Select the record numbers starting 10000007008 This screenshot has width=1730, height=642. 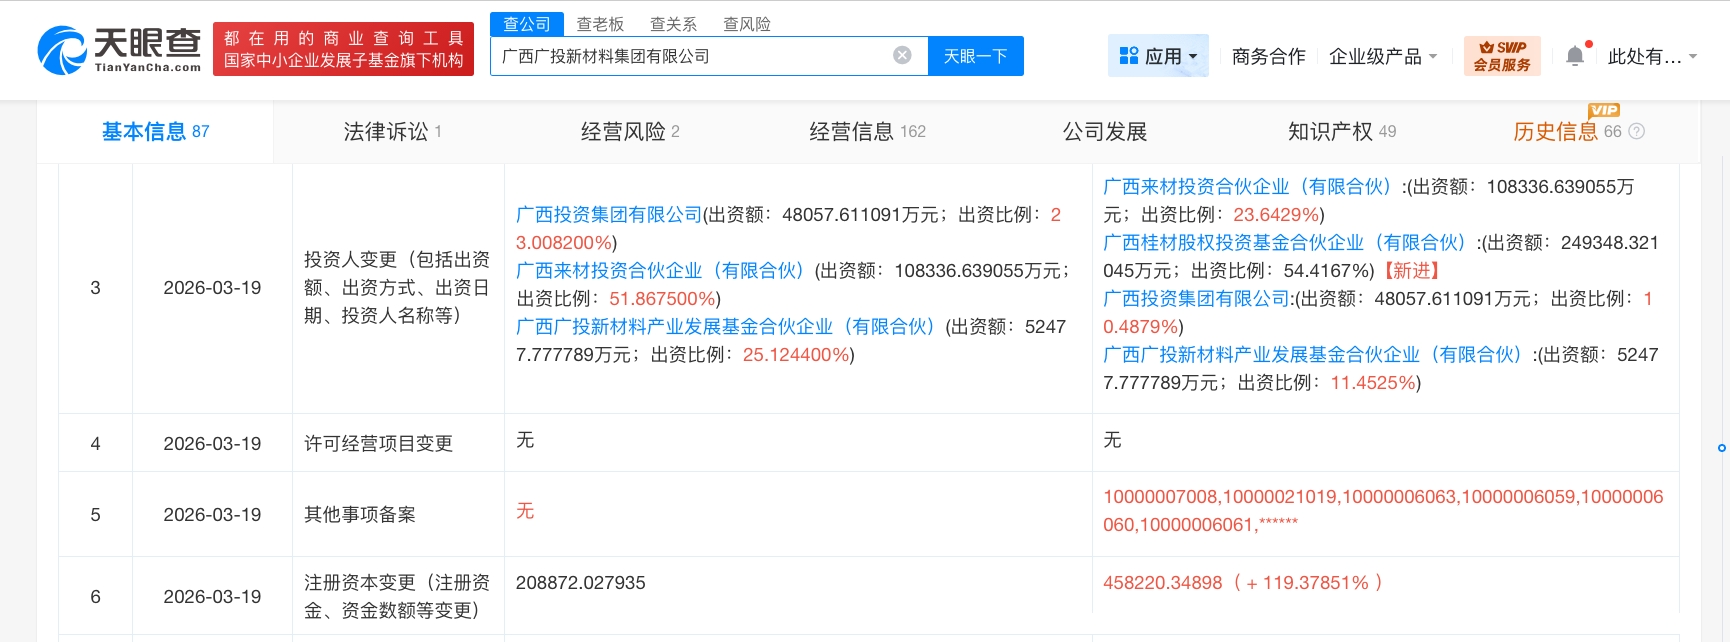(x=1383, y=510)
